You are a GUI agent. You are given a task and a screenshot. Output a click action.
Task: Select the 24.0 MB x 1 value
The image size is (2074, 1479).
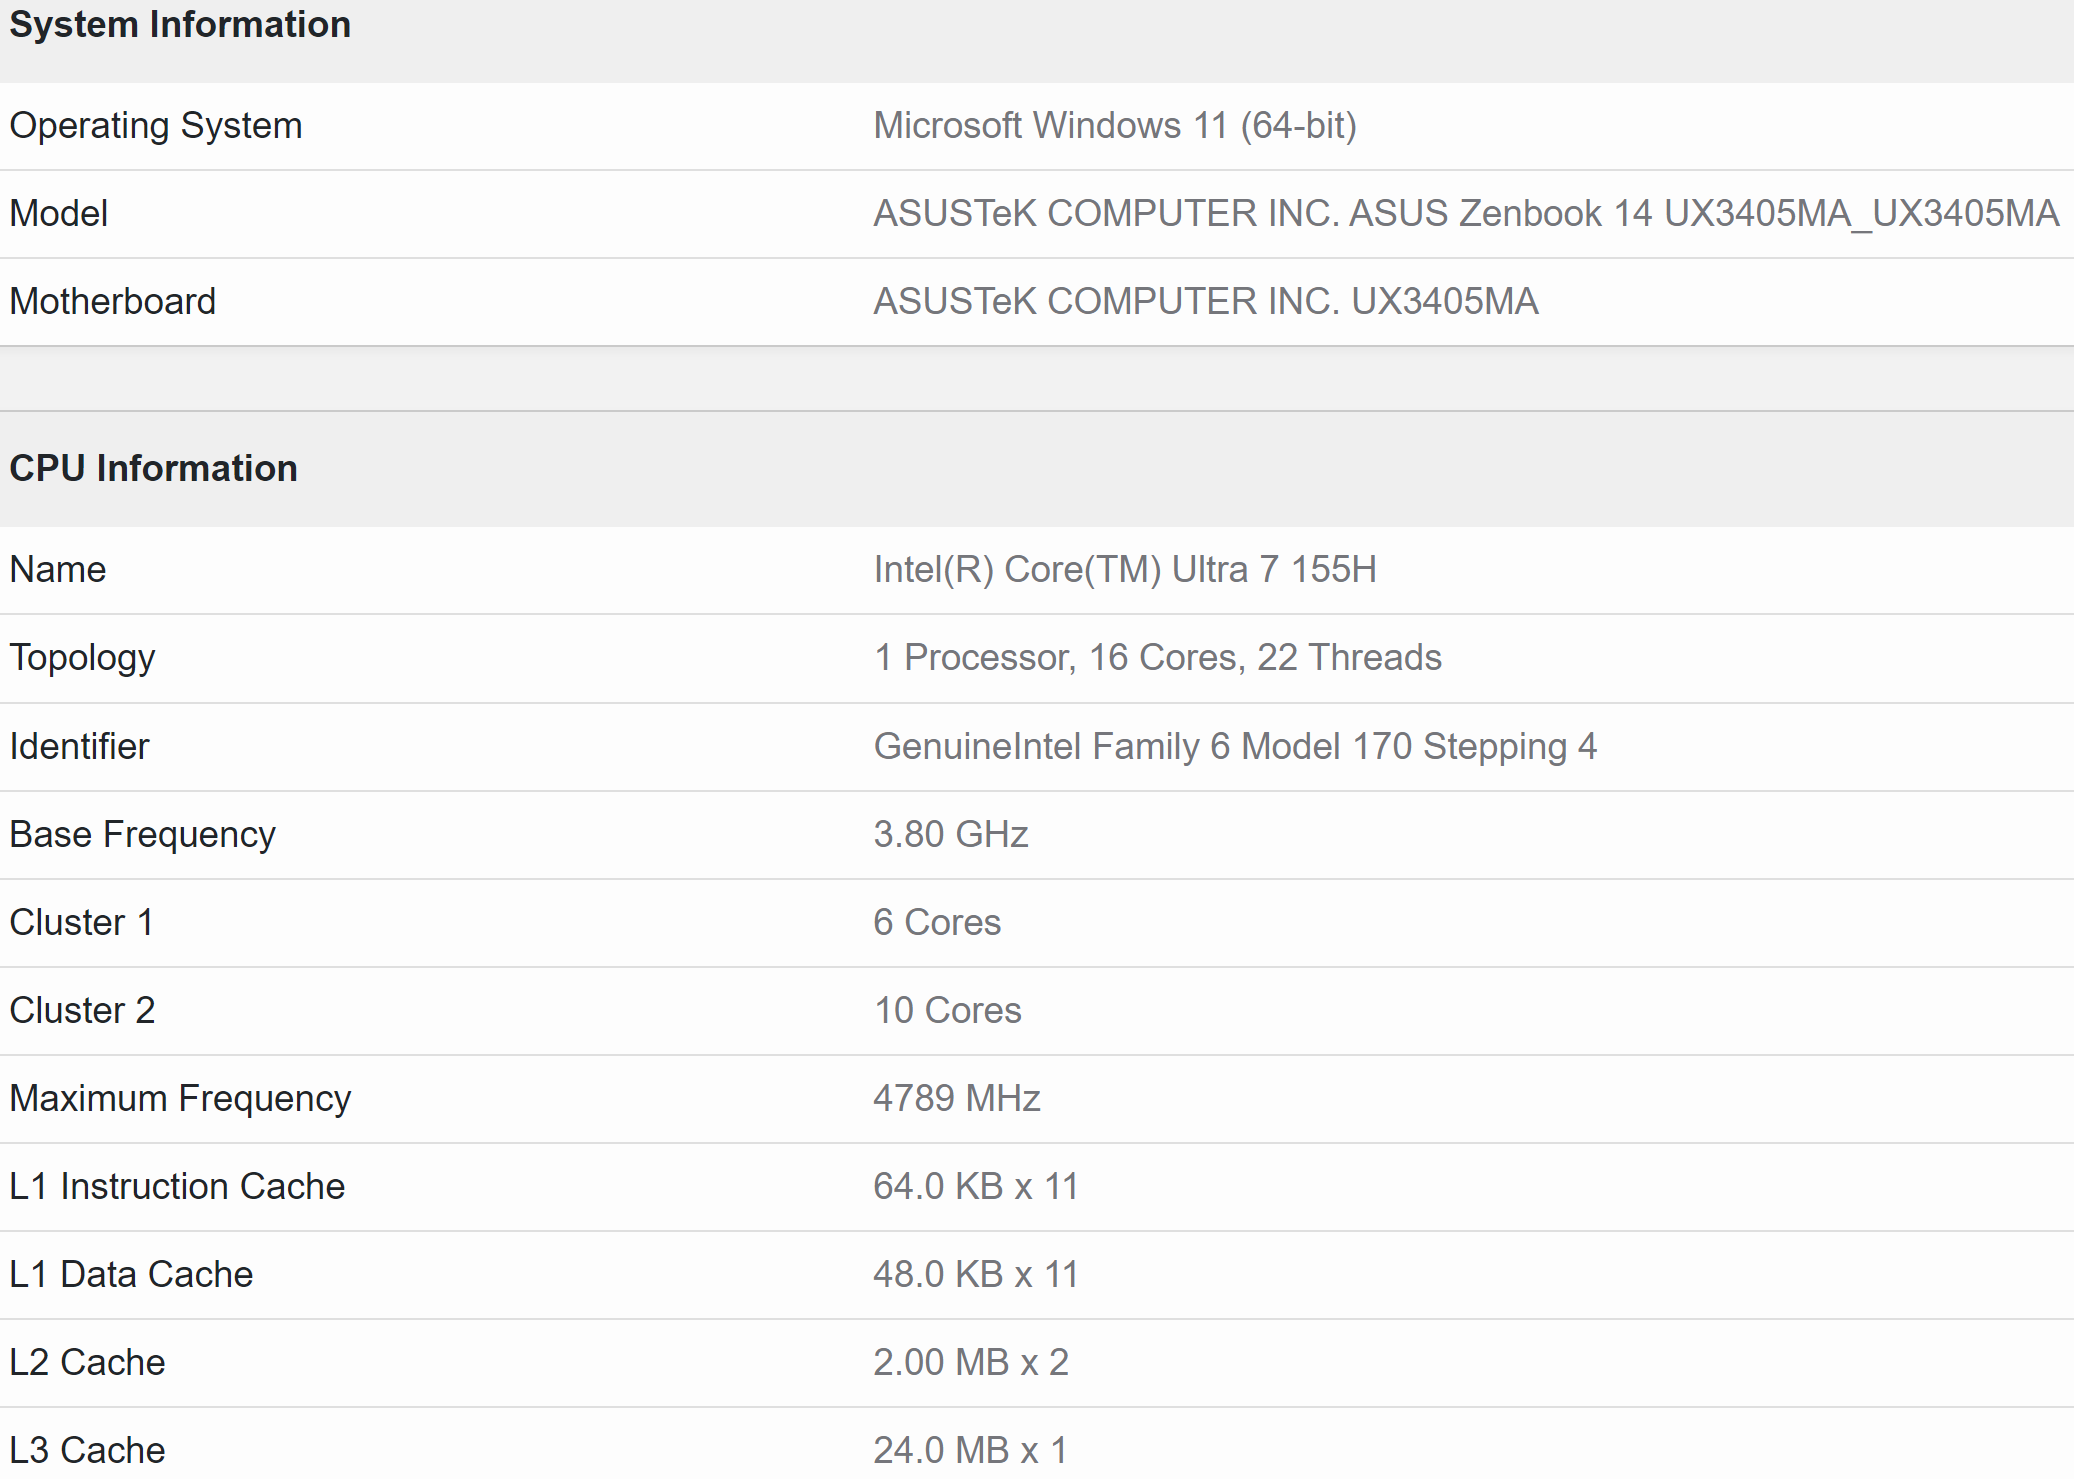970,1450
